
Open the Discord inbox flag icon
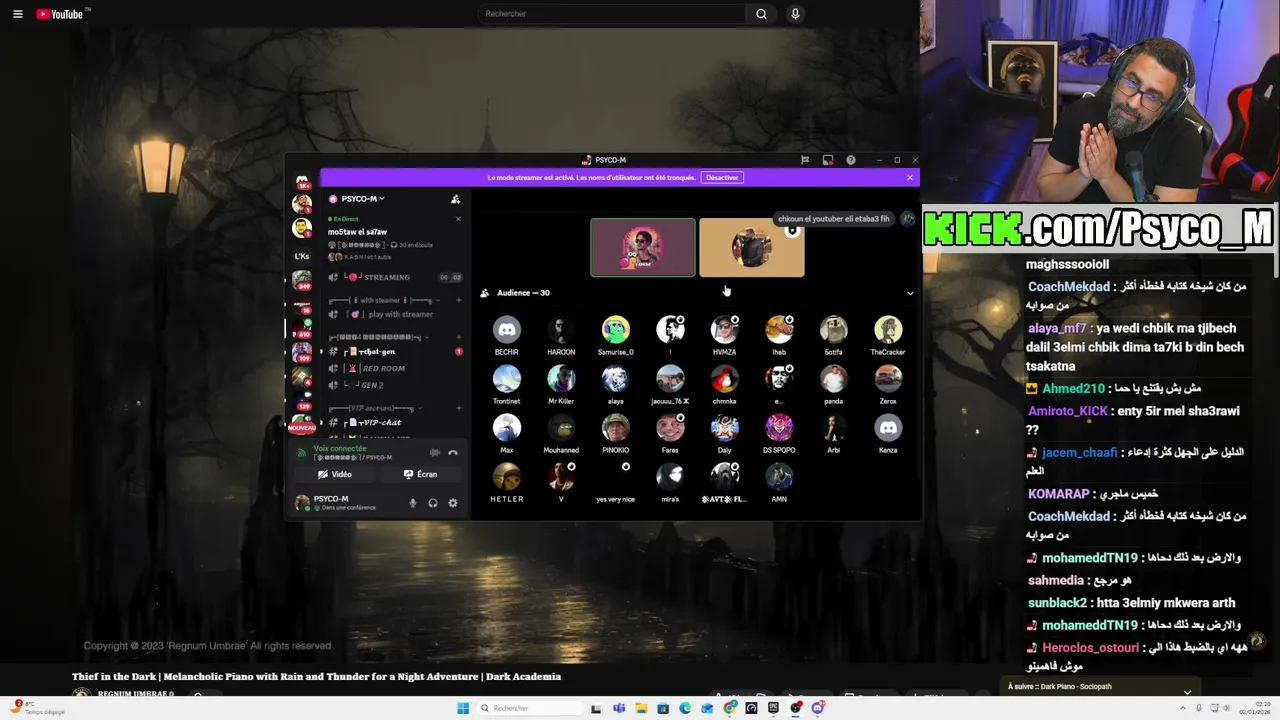pos(805,160)
